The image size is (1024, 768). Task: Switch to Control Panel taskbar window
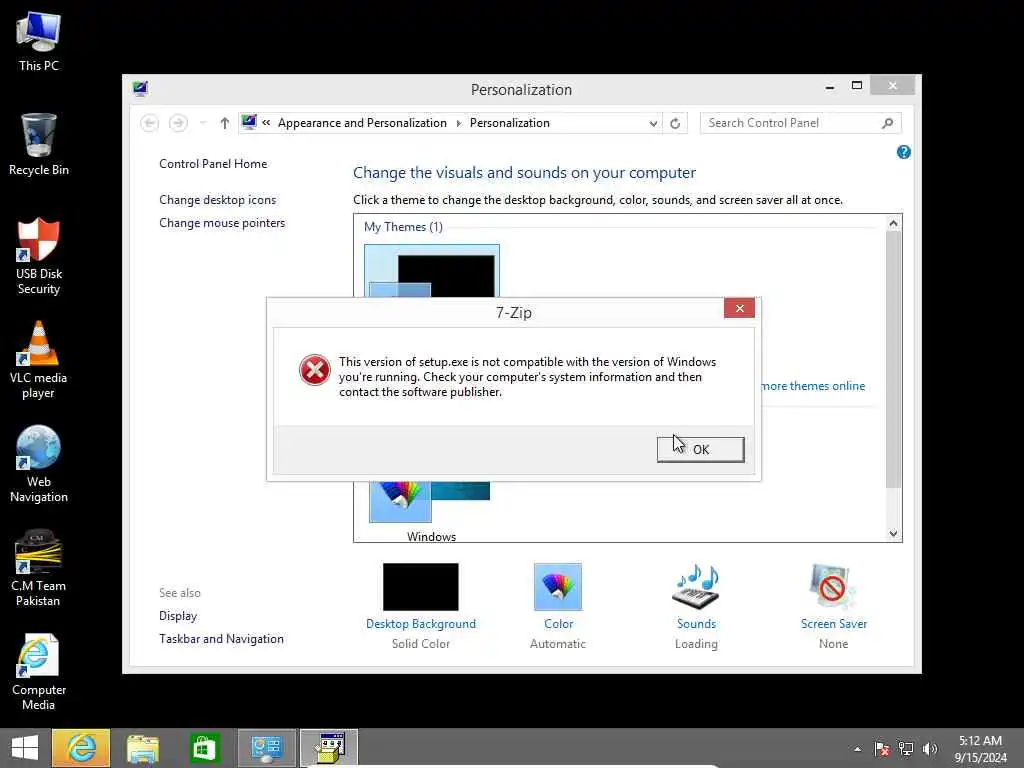coord(266,748)
